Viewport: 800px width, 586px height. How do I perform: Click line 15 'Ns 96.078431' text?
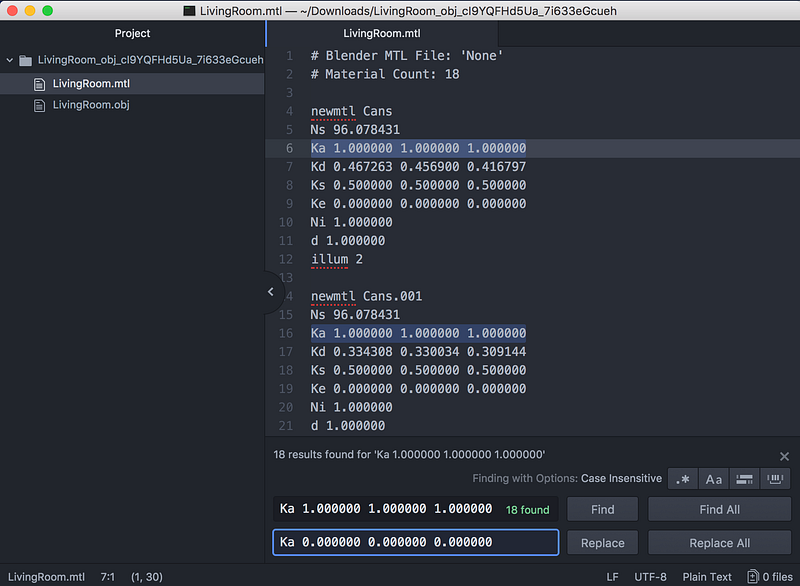tap(355, 315)
